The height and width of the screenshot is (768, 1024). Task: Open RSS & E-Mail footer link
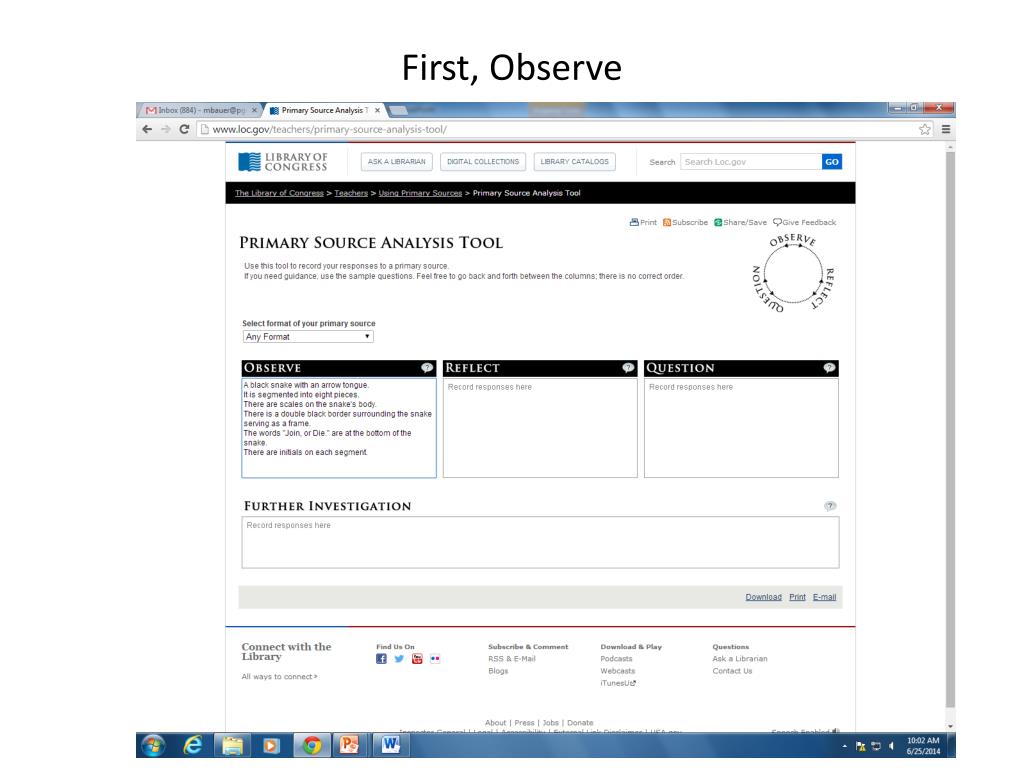click(x=511, y=659)
